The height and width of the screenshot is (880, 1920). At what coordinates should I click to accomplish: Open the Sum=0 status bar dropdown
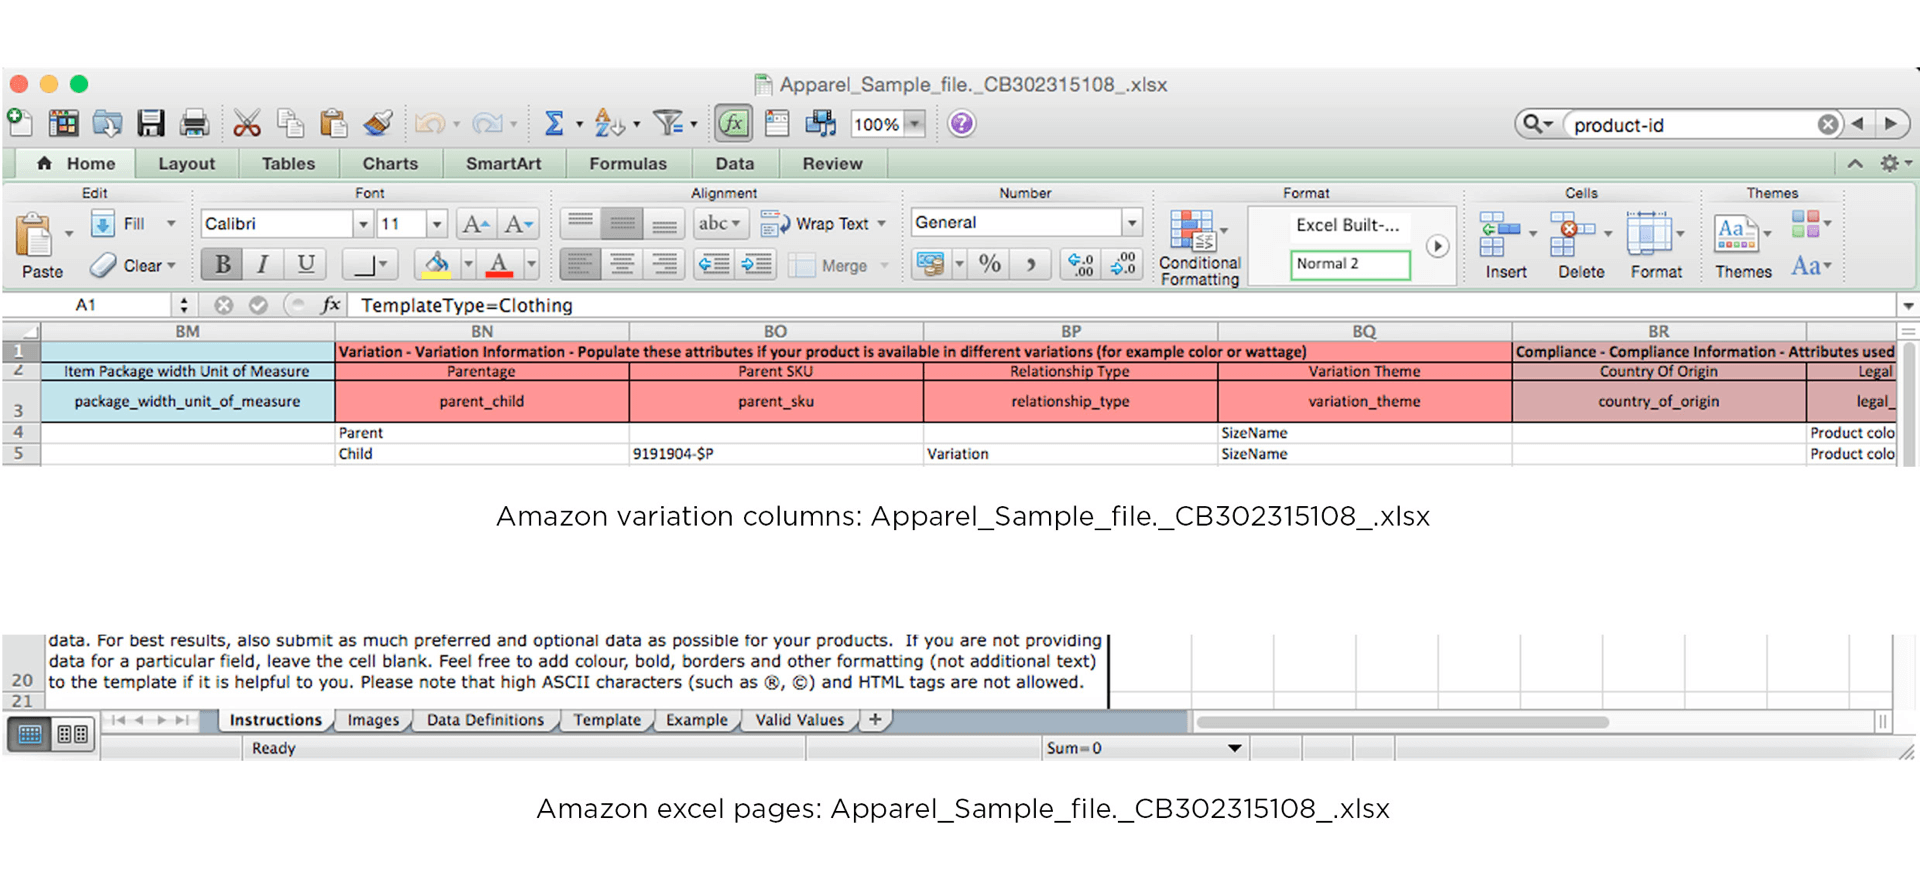pos(1235,748)
